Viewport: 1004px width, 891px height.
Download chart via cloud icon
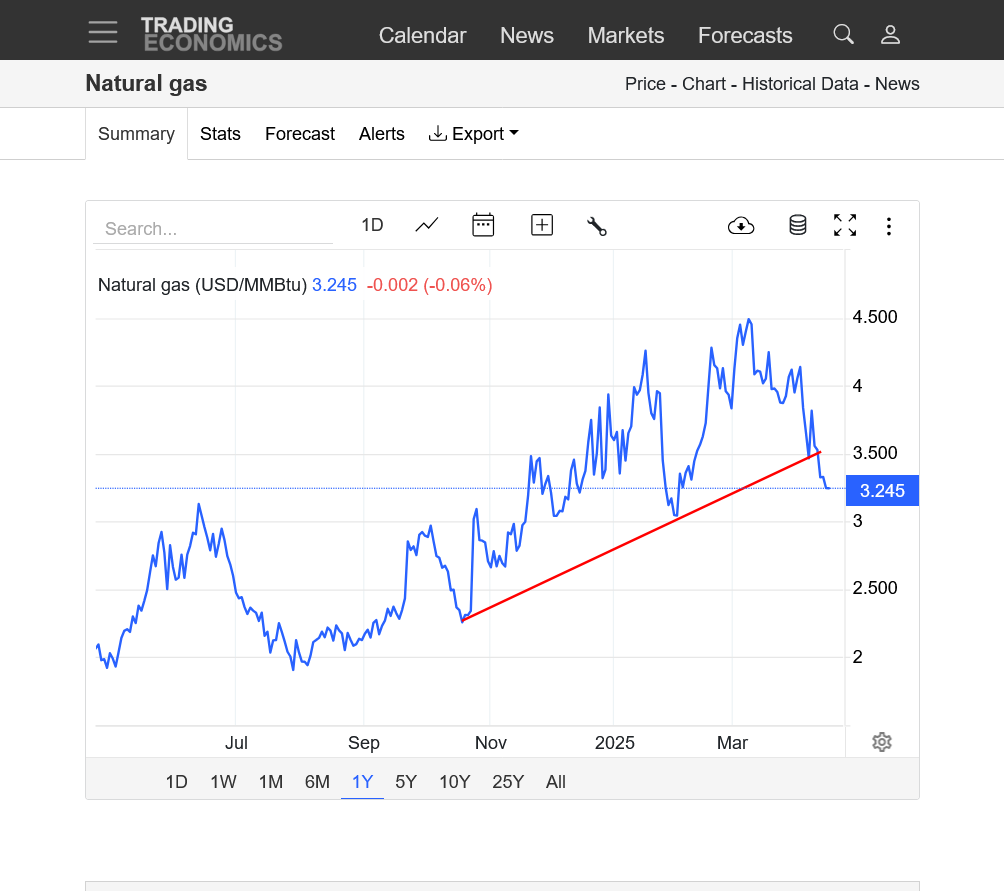pyautogui.click(x=741, y=226)
